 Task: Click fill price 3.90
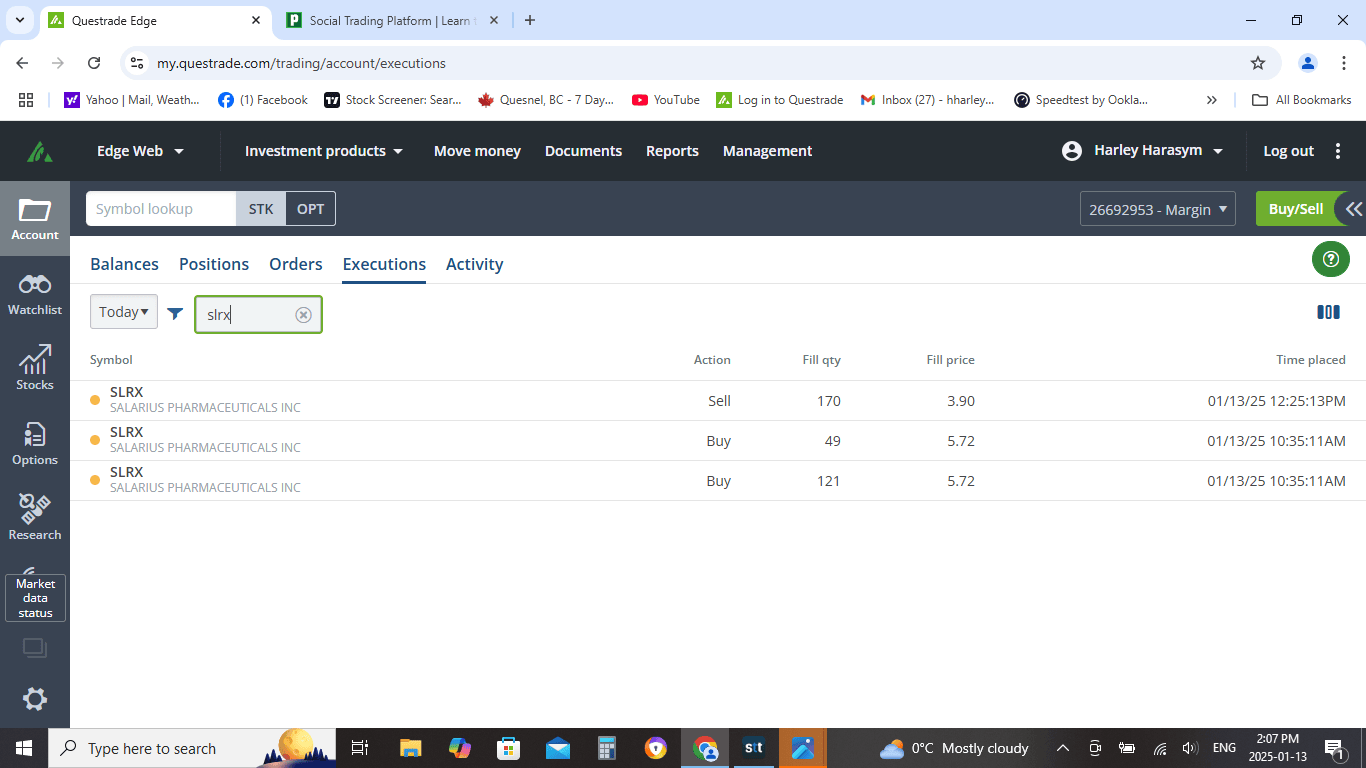pos(960,401)
